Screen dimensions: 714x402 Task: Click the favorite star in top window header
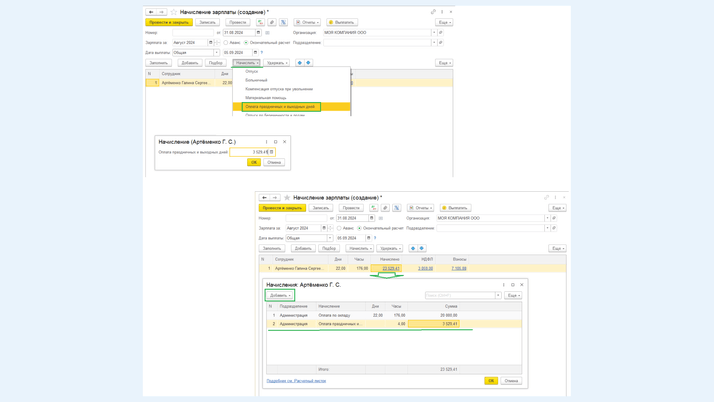[x=173, y=12]
